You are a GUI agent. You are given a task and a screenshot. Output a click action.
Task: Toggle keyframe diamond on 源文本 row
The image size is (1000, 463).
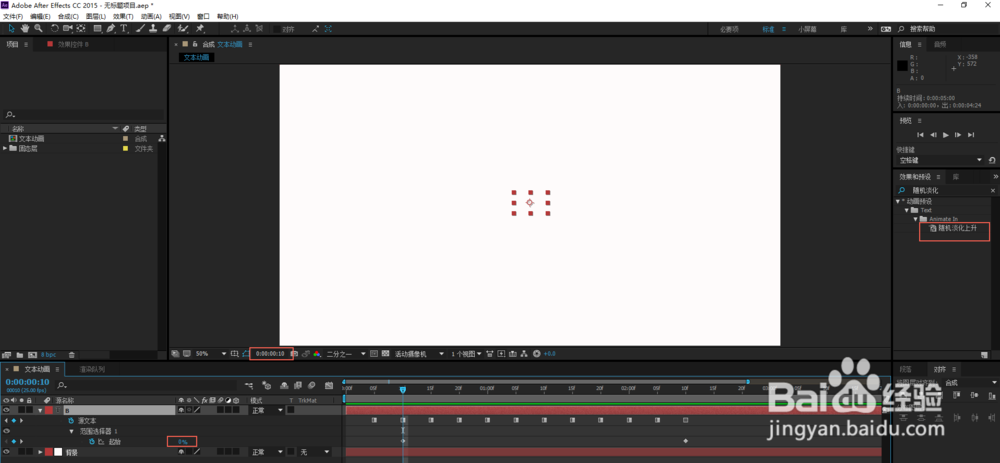pos(14,421)
